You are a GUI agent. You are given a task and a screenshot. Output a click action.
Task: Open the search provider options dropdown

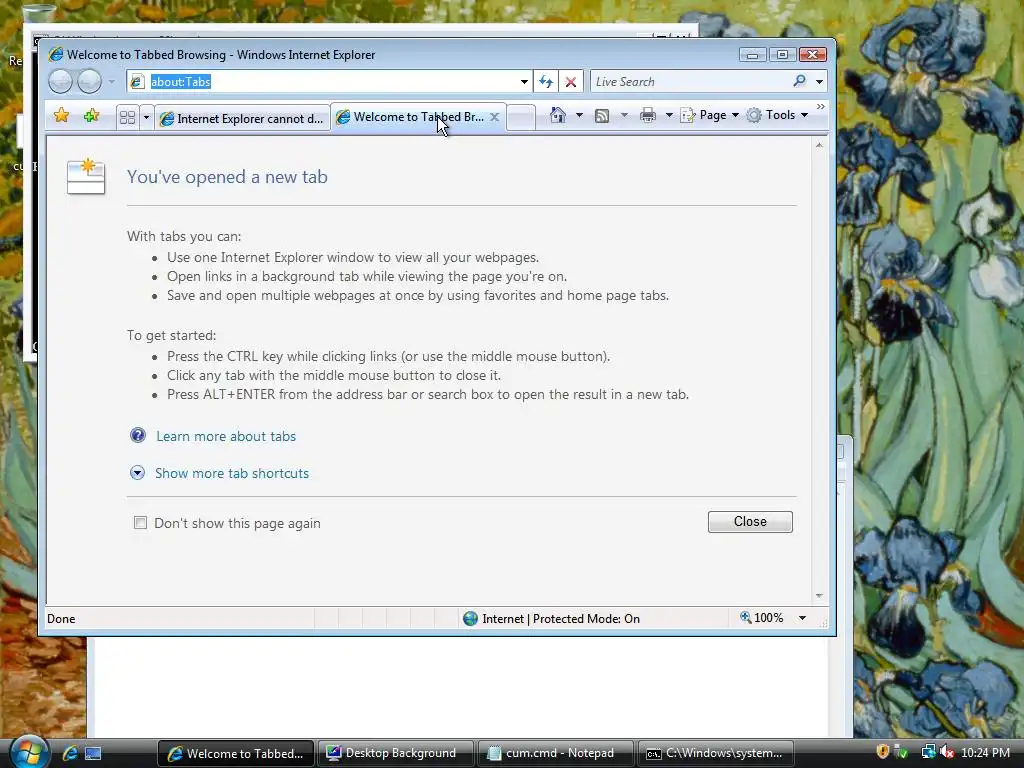(x=820, y=82)
